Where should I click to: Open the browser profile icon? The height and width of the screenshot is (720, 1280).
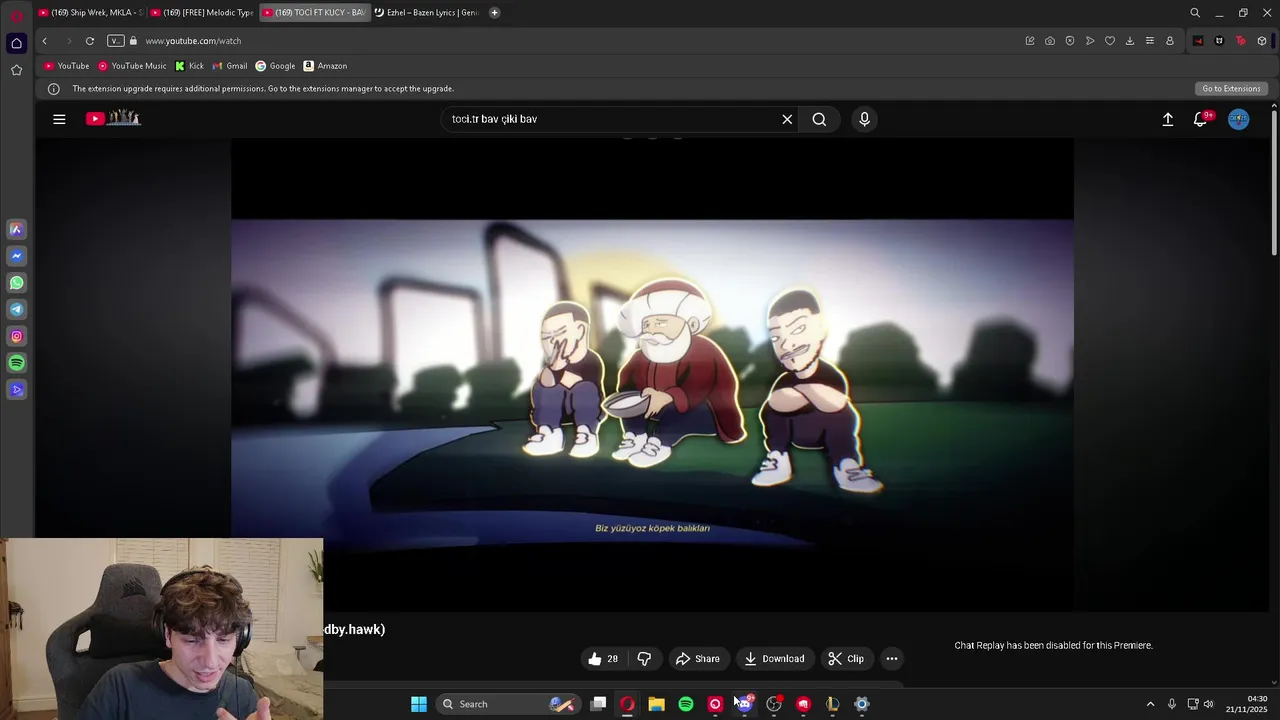coord(1170,41)
